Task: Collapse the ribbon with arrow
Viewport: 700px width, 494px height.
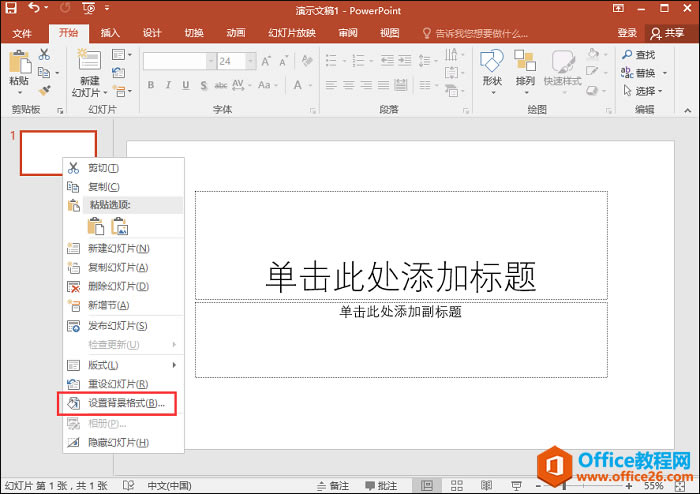Action: coord(687,110)
